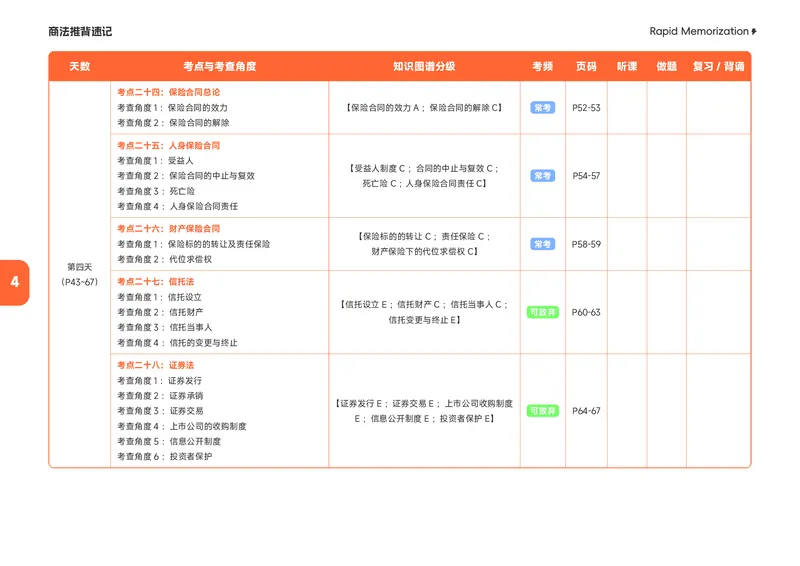Screen dimensions: 800x566
Task: Click heading 考点二十四：保险合同总论
Action: pos(168,92)
